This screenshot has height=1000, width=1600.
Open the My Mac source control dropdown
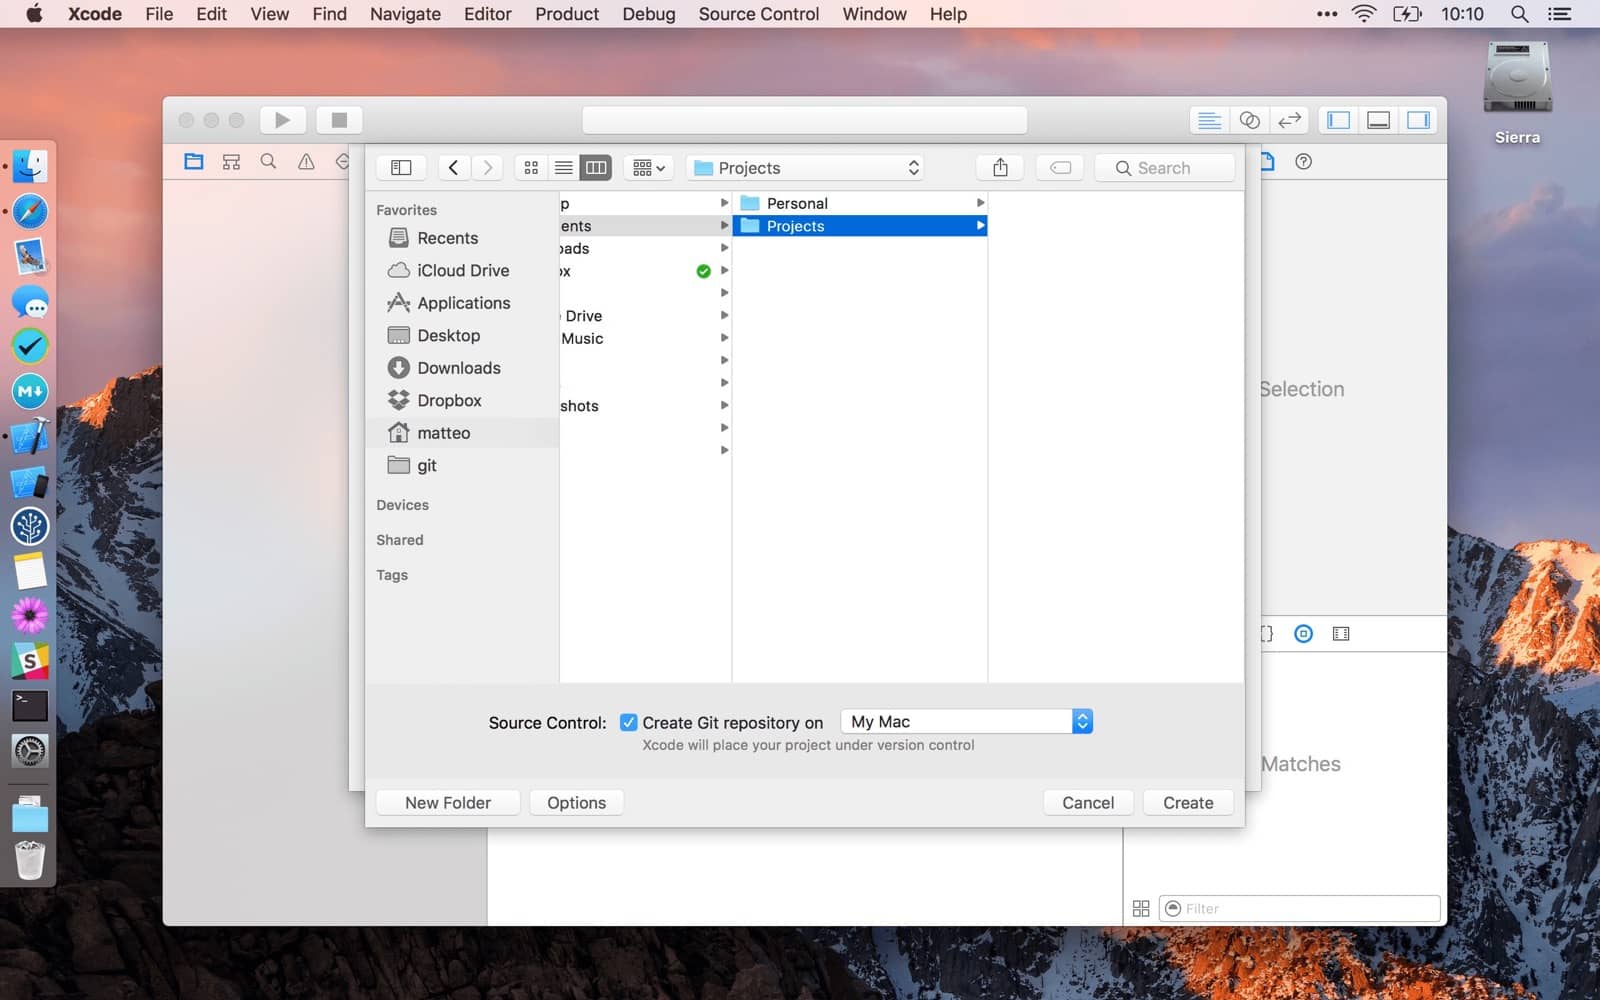point(966,722)
